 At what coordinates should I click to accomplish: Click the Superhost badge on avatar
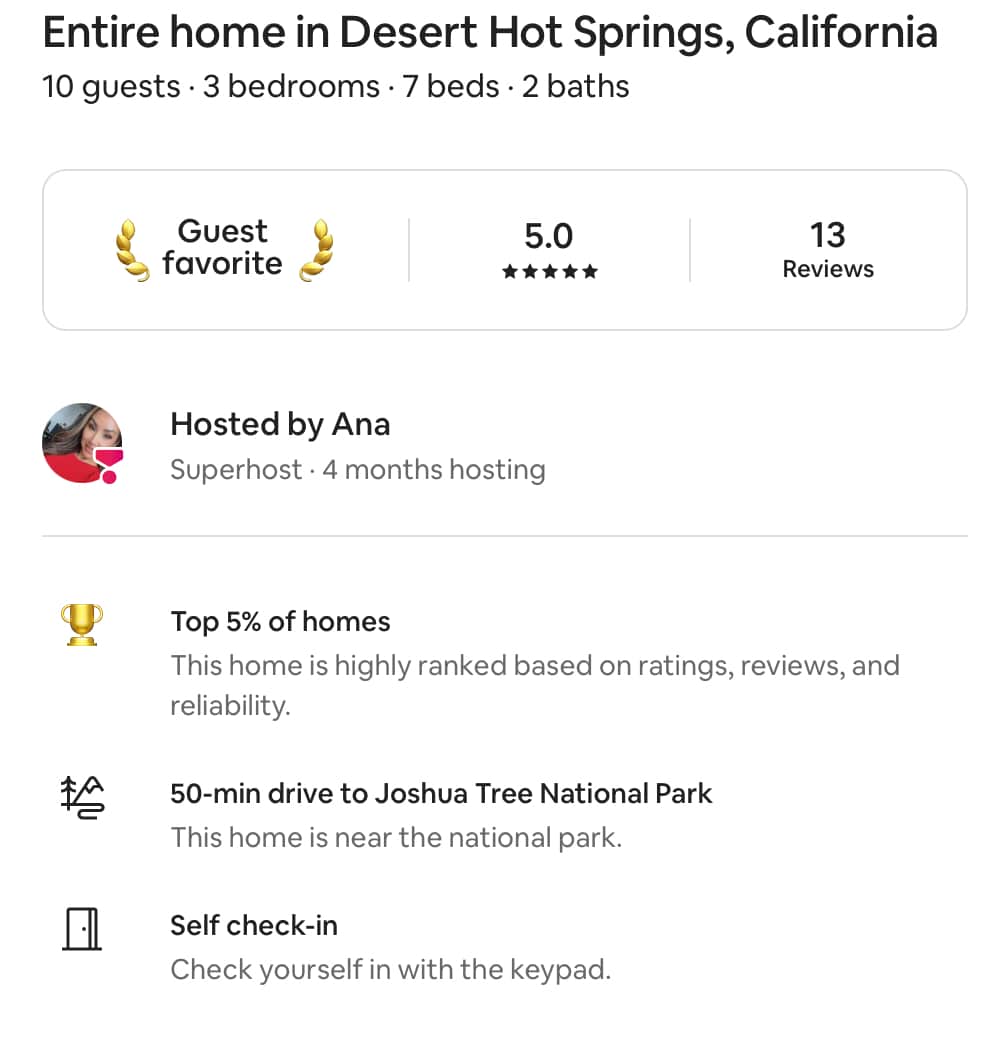pos(108,466)
